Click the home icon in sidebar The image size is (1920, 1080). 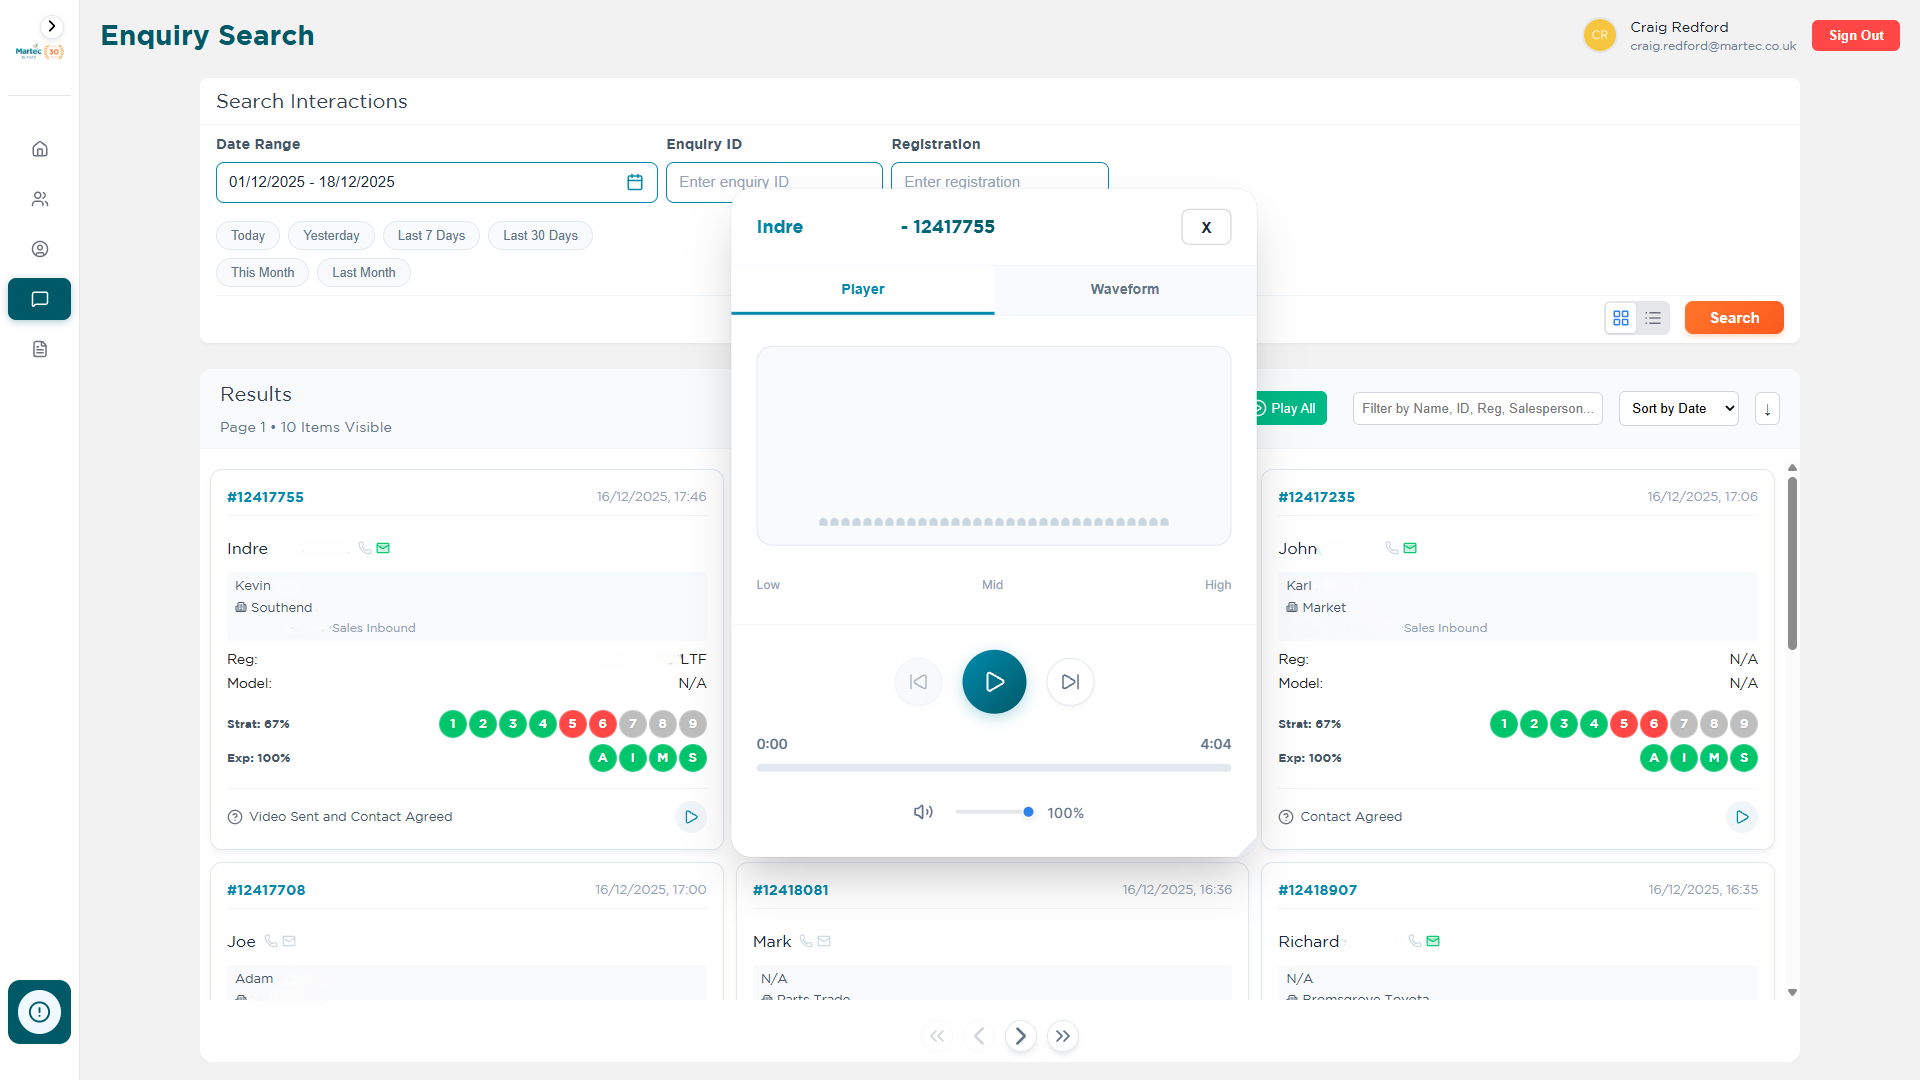point(40,149)
